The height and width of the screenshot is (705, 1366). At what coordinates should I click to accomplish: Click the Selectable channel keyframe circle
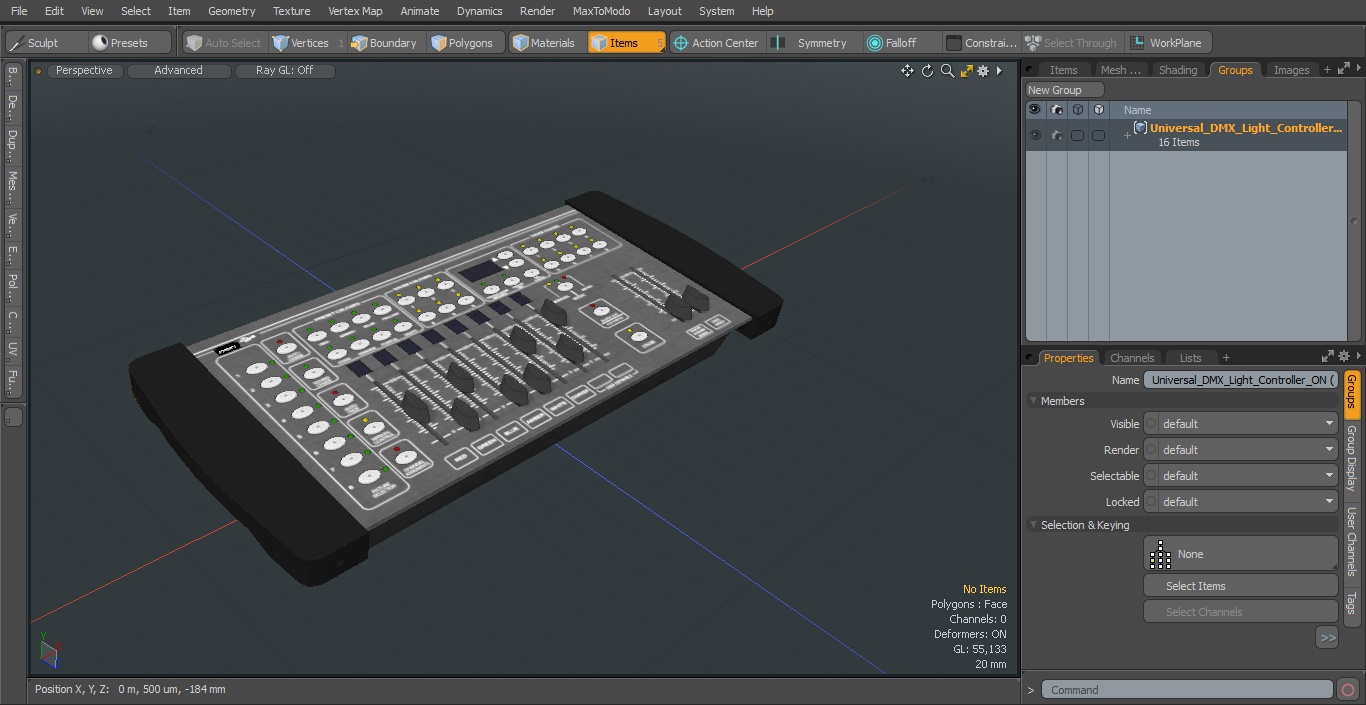1151,476
